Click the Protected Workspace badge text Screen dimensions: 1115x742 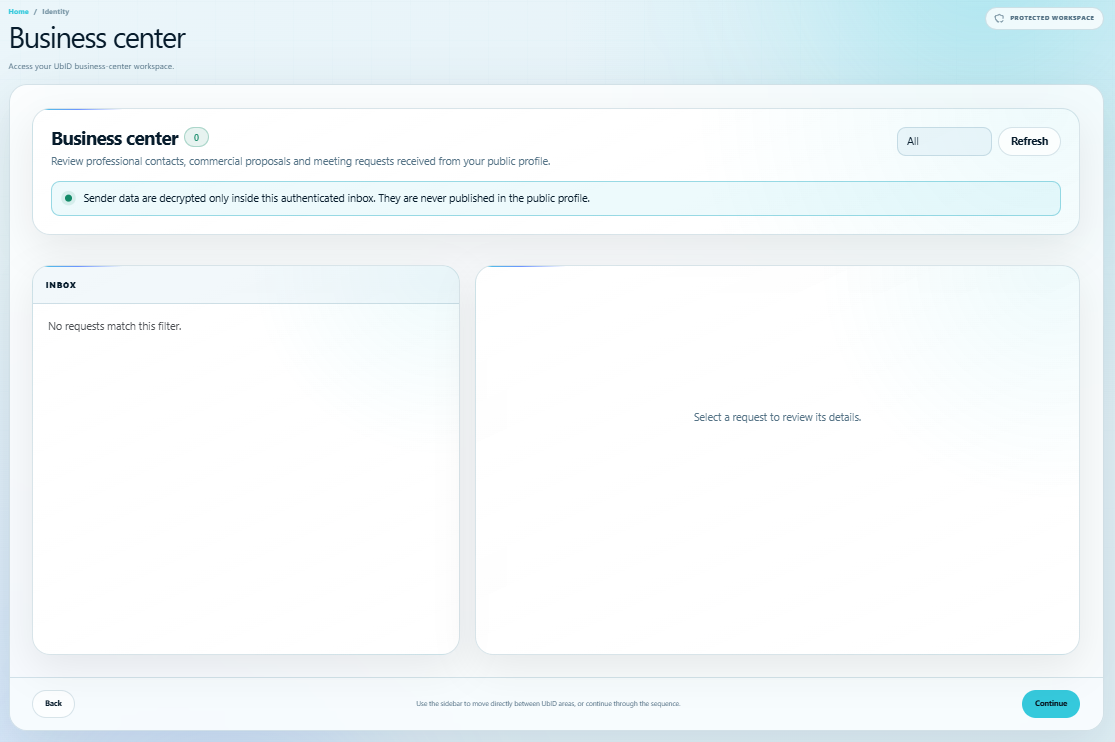tap(1052, 18)
